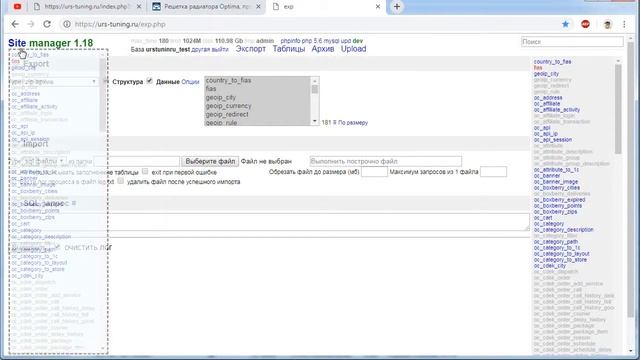
Task: Open a new tab with the plus button
Action: tap(397, 7)
